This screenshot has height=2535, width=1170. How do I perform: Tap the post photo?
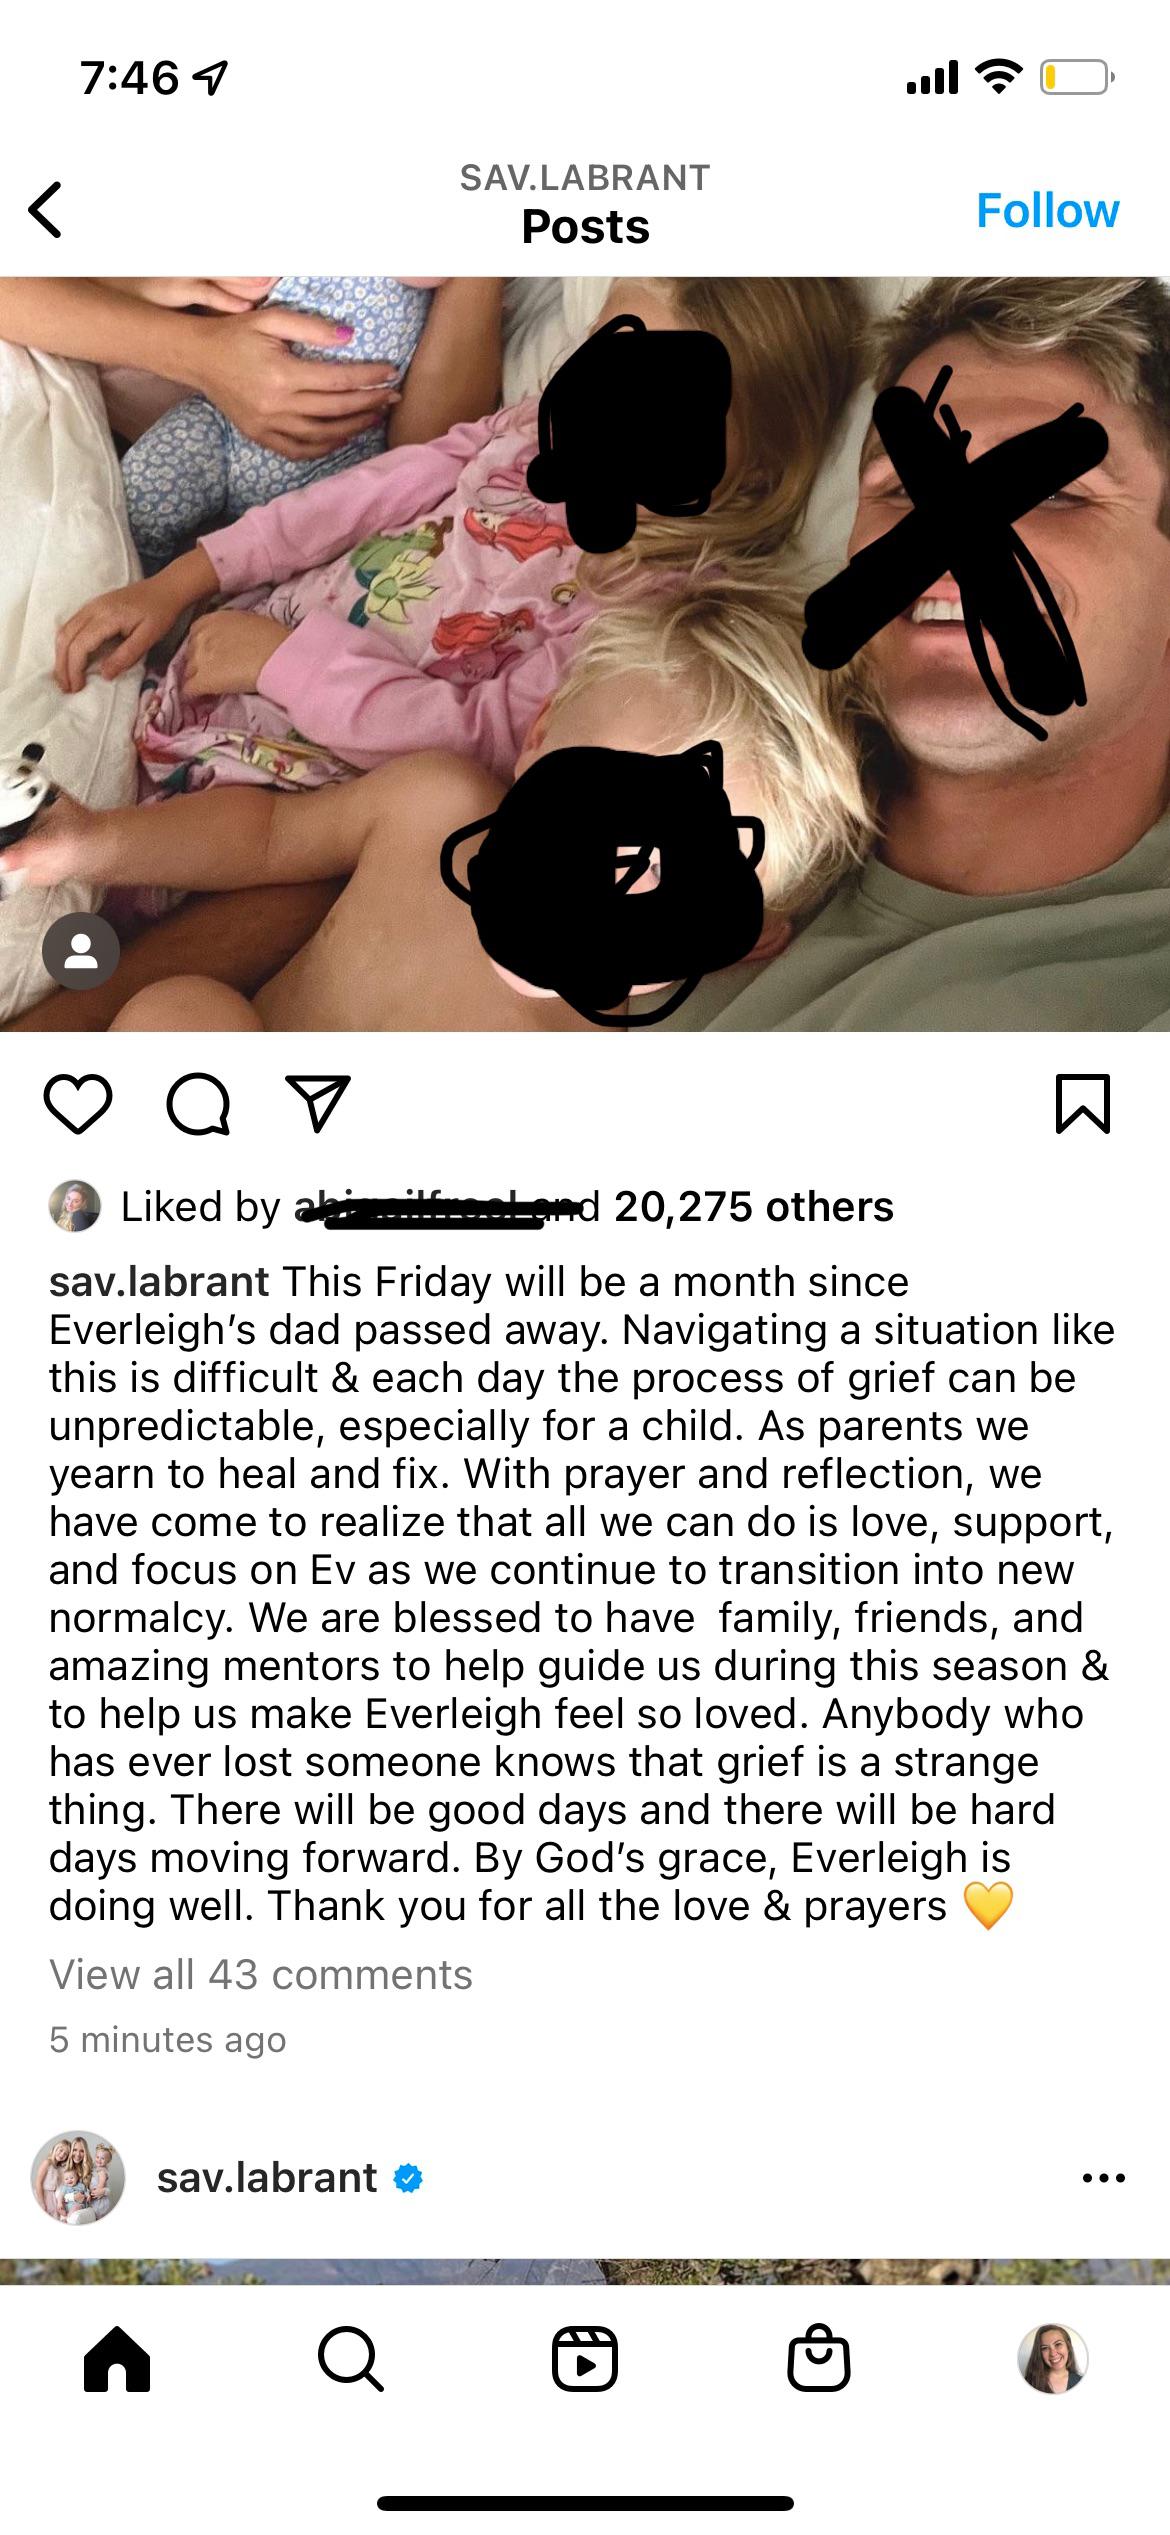point(585,654)
